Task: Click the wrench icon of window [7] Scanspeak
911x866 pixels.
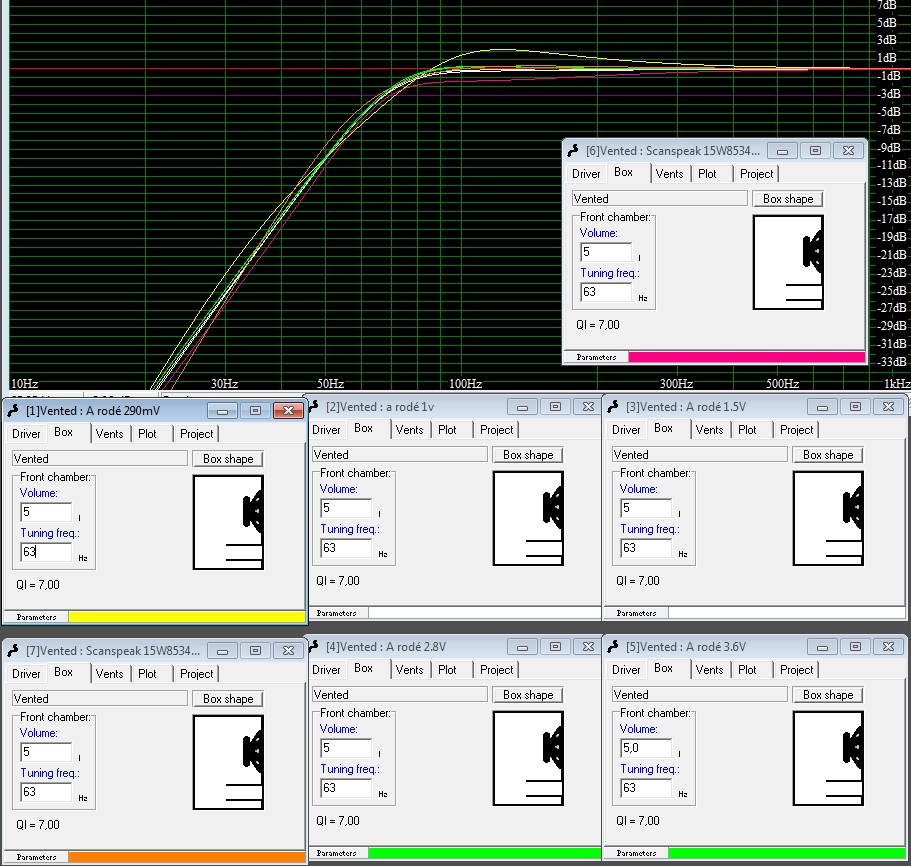Action: pyautogui.click(x=13, y=651)
